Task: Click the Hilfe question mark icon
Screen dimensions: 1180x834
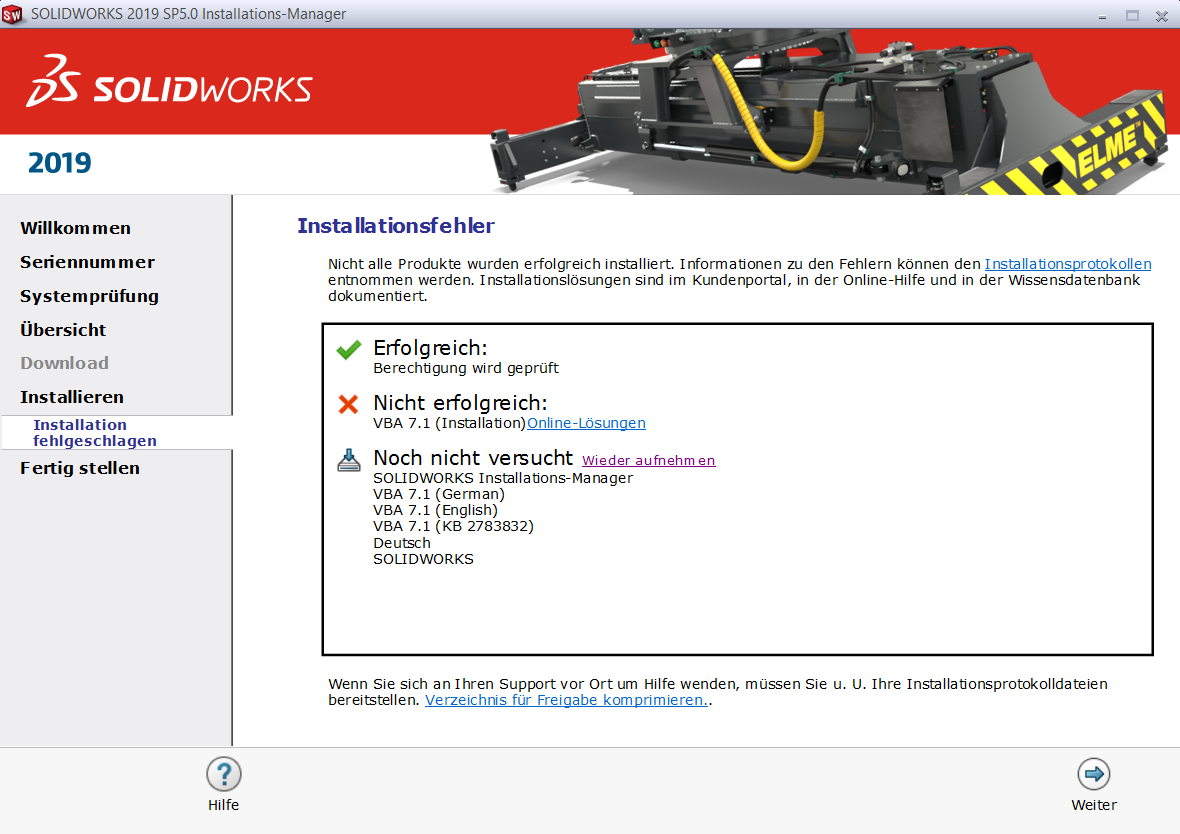Action: [224, 774]
